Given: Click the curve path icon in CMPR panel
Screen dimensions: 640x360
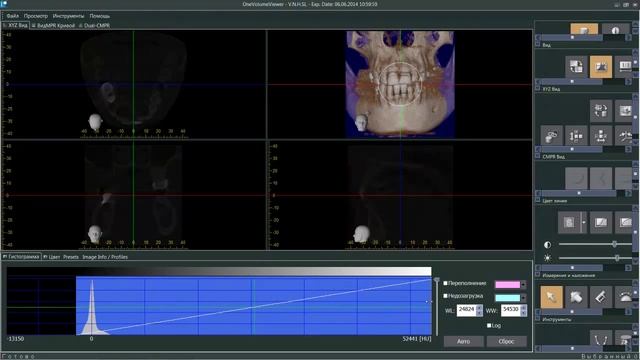Looking at the screenshot, I should 625,136.
